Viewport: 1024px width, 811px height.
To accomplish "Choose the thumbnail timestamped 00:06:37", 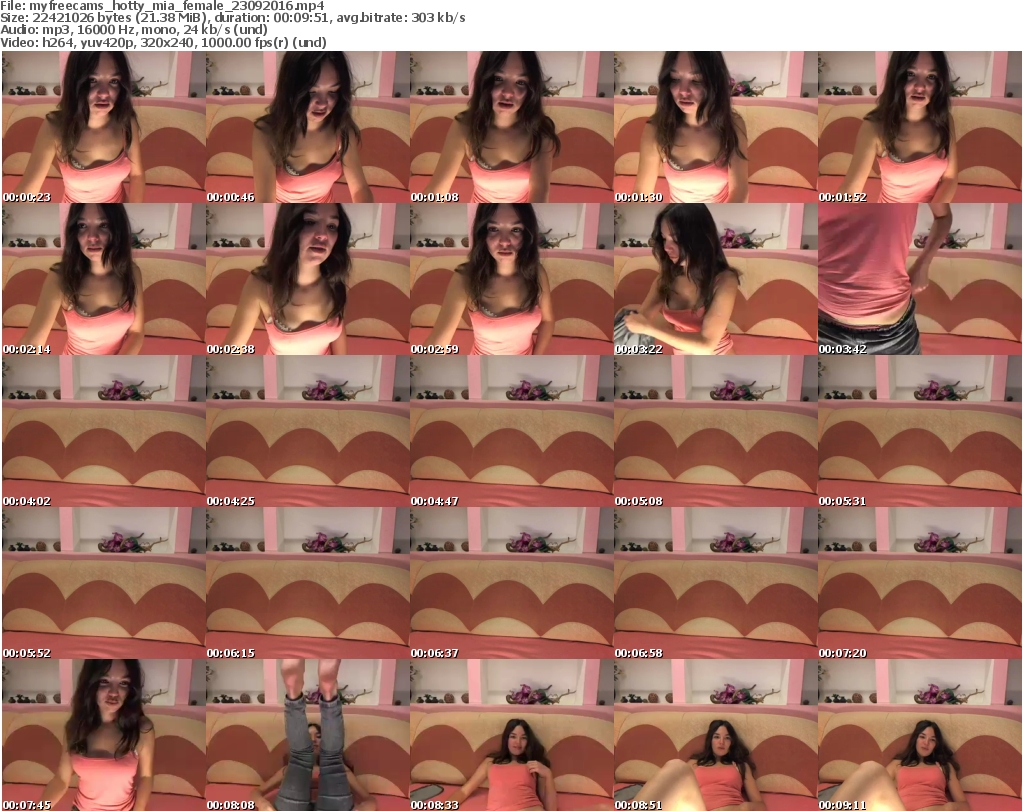I will (511, 583).
